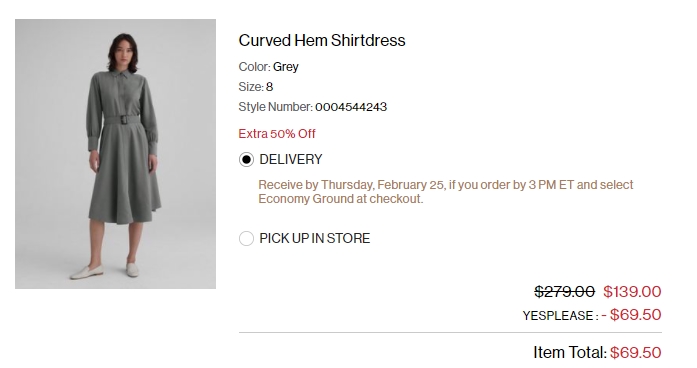Click the Size: 8 attribute line
Viewport: 697px width, 368px height.
(256, 87)
